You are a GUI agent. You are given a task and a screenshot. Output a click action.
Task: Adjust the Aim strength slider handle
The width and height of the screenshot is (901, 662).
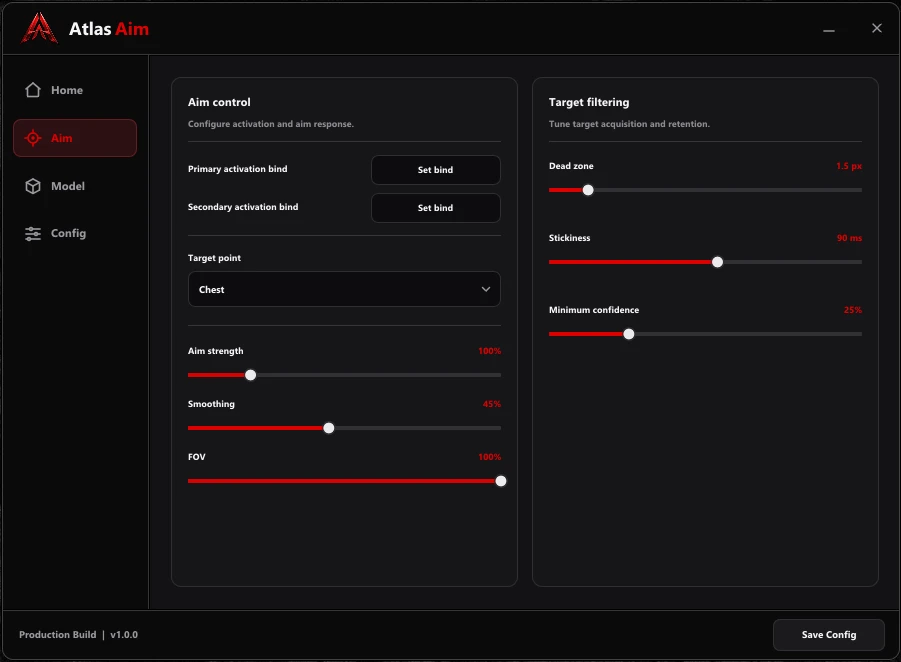[x=251, y=375]
